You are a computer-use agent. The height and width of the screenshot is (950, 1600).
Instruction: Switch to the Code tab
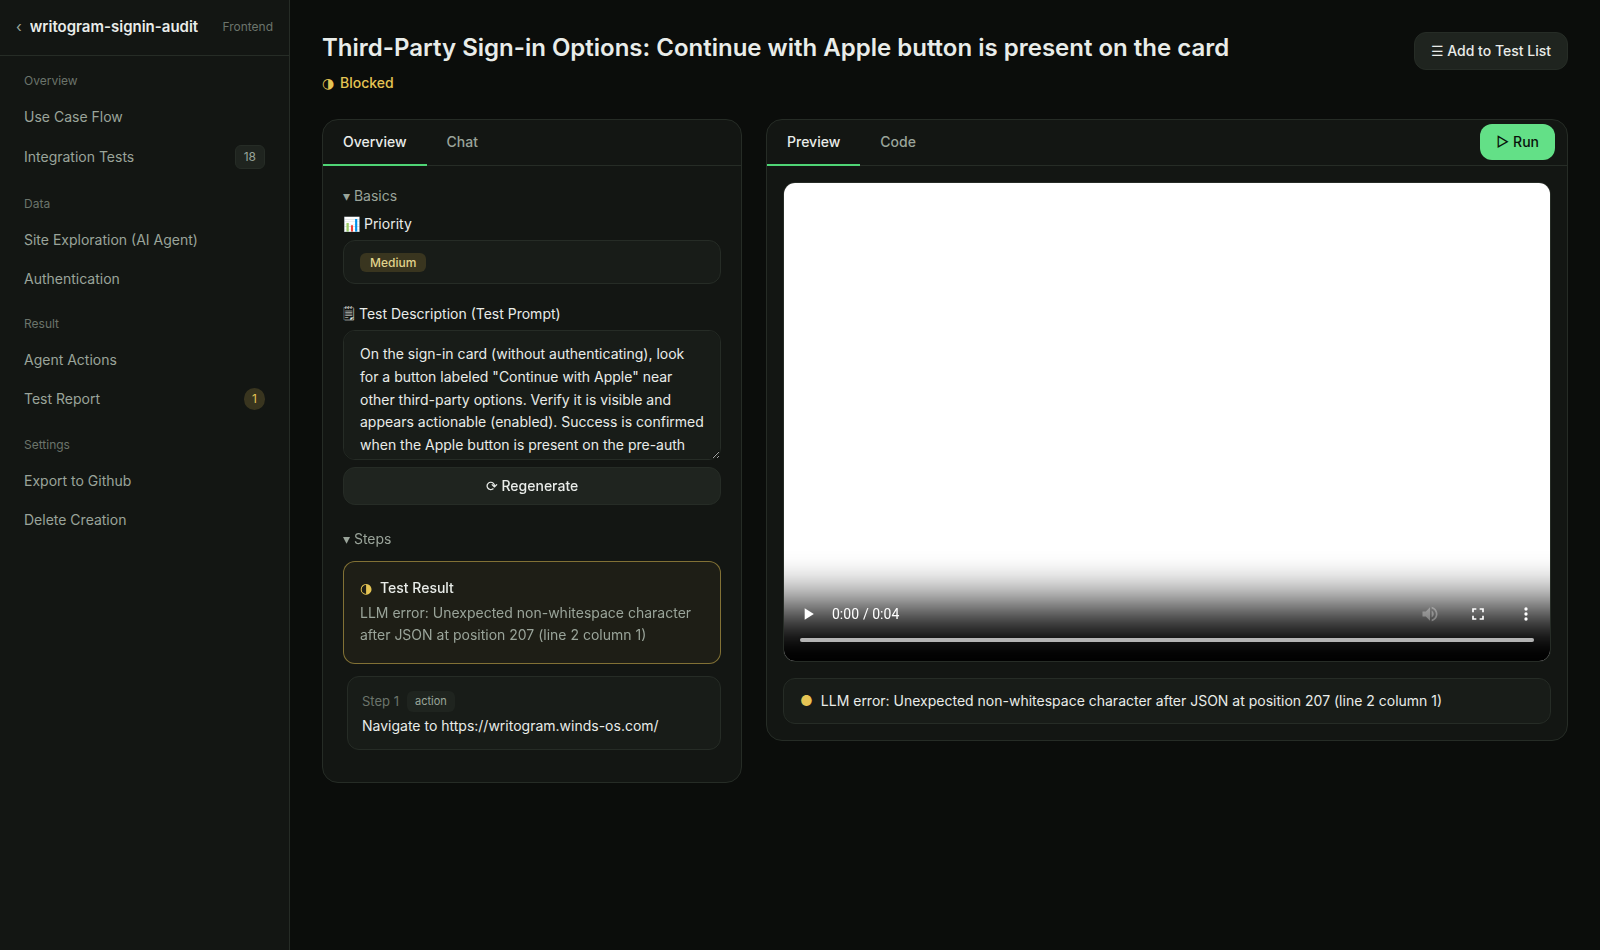point(898,142)
